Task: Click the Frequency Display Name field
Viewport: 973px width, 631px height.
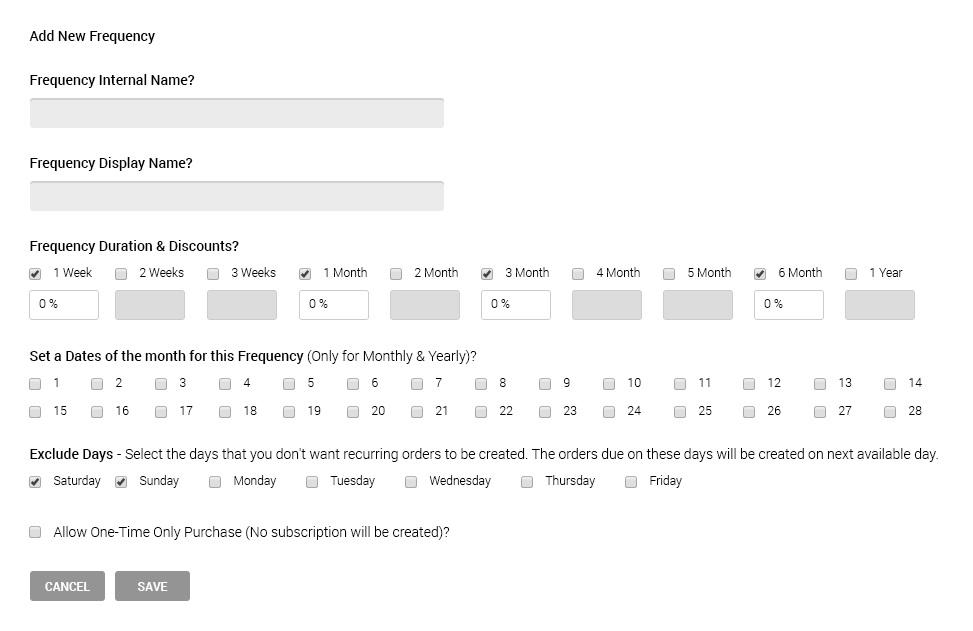Action: pos(236,196)
